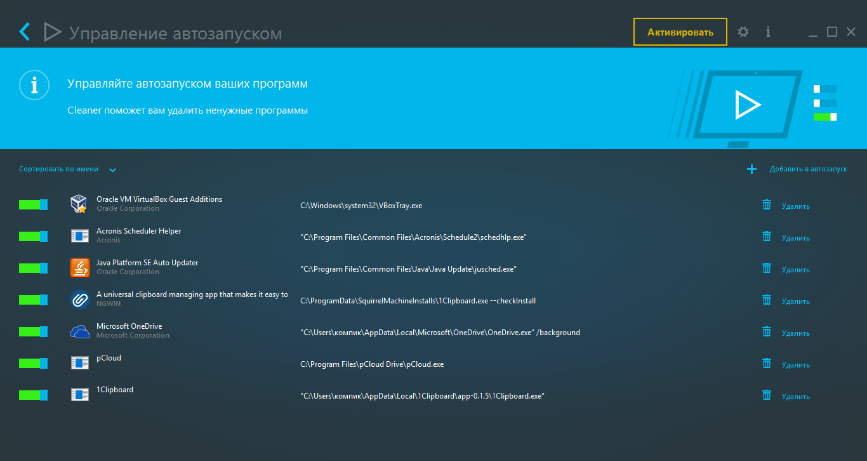Open settings via the gear icon
The width and height of the screenshot is (867, 461).
click(x=743, y=32)
